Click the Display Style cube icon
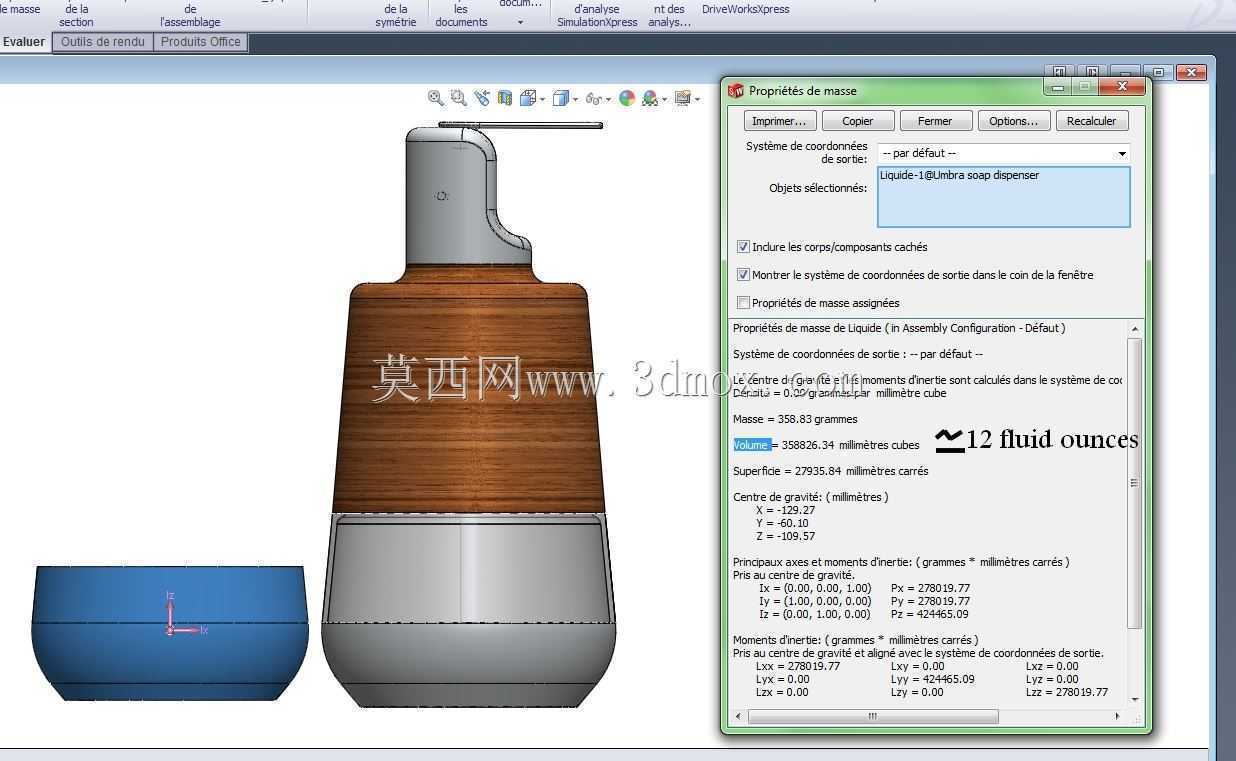The image size is (1236, 761). [x=560, y=98]
